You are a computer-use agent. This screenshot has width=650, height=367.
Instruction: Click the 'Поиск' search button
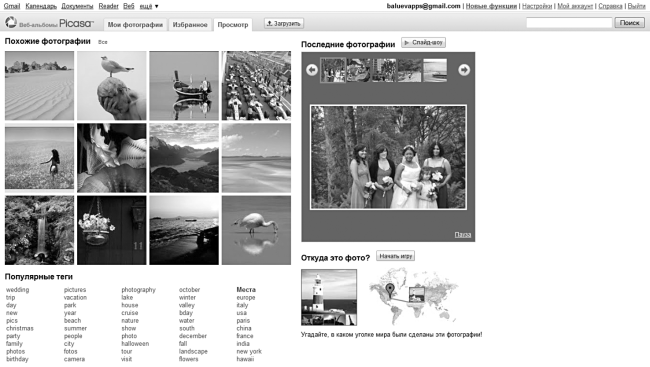(x=629, y=23)
